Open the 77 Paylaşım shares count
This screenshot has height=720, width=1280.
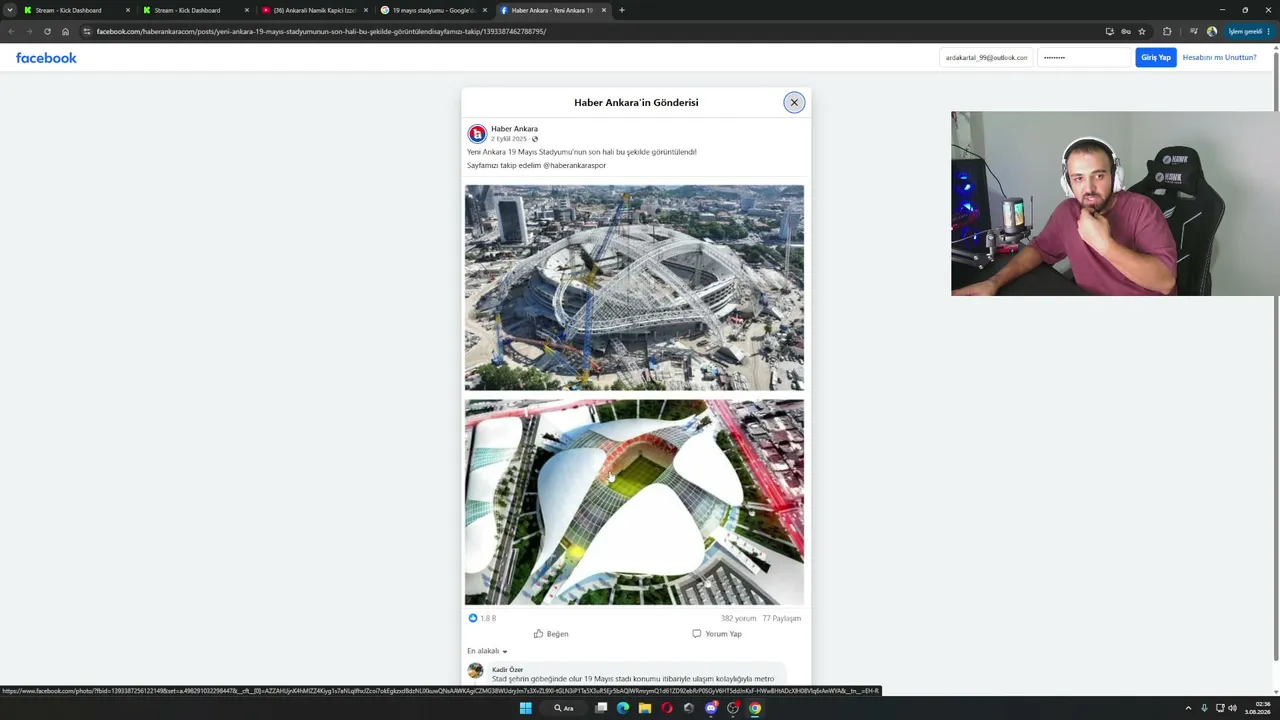click(x=782, y=618)
